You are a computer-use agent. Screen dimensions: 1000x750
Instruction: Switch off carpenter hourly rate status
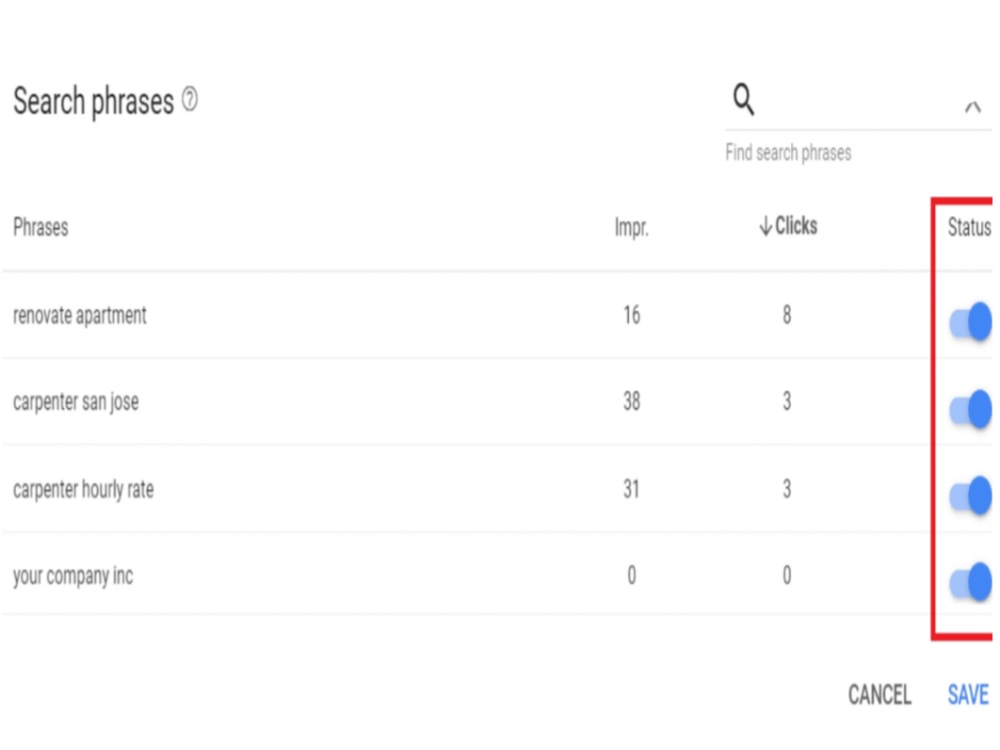(971, 496)
